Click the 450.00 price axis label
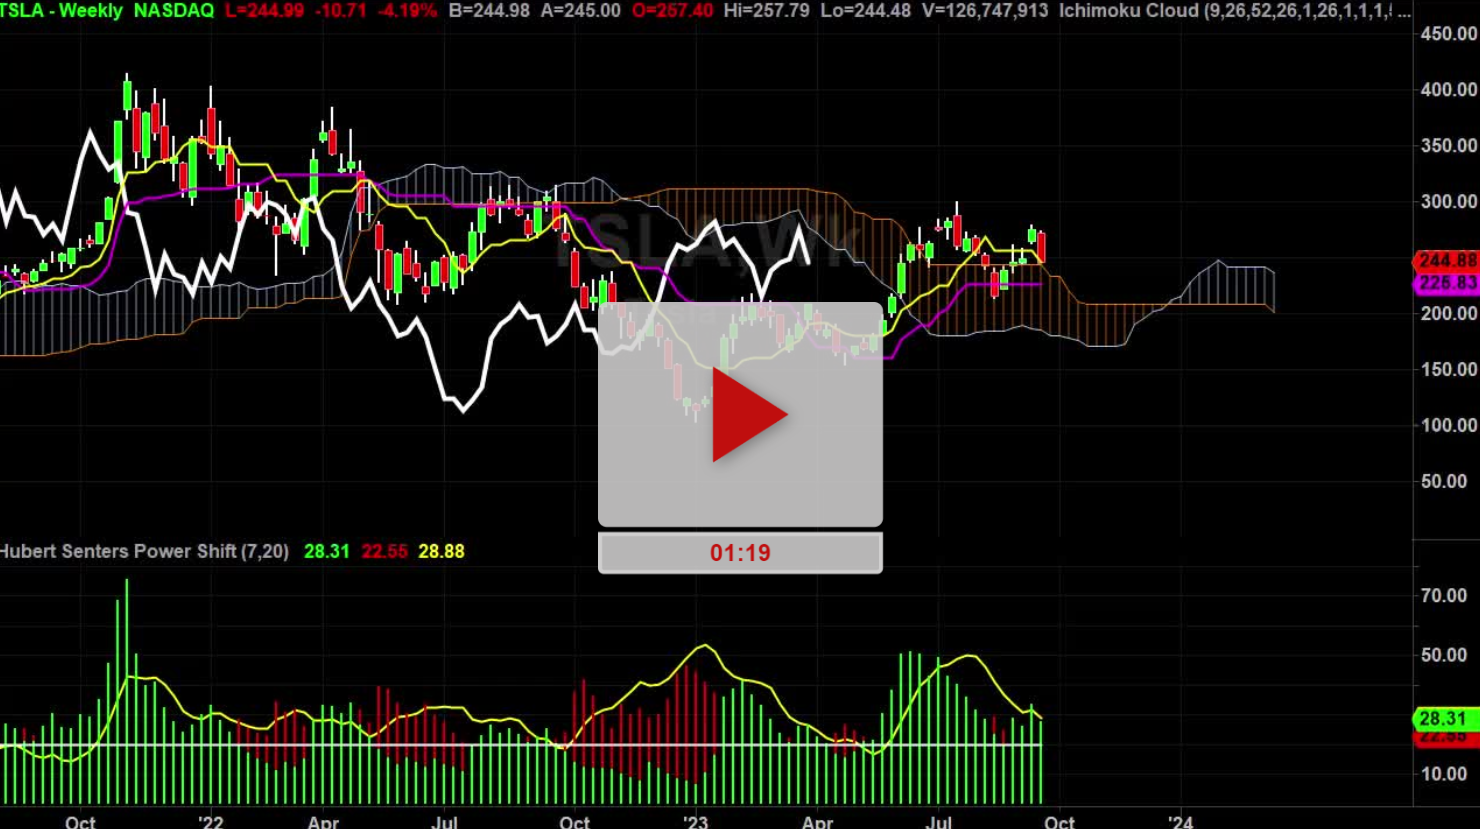 pyautogui.click(x=1449, y=33)
